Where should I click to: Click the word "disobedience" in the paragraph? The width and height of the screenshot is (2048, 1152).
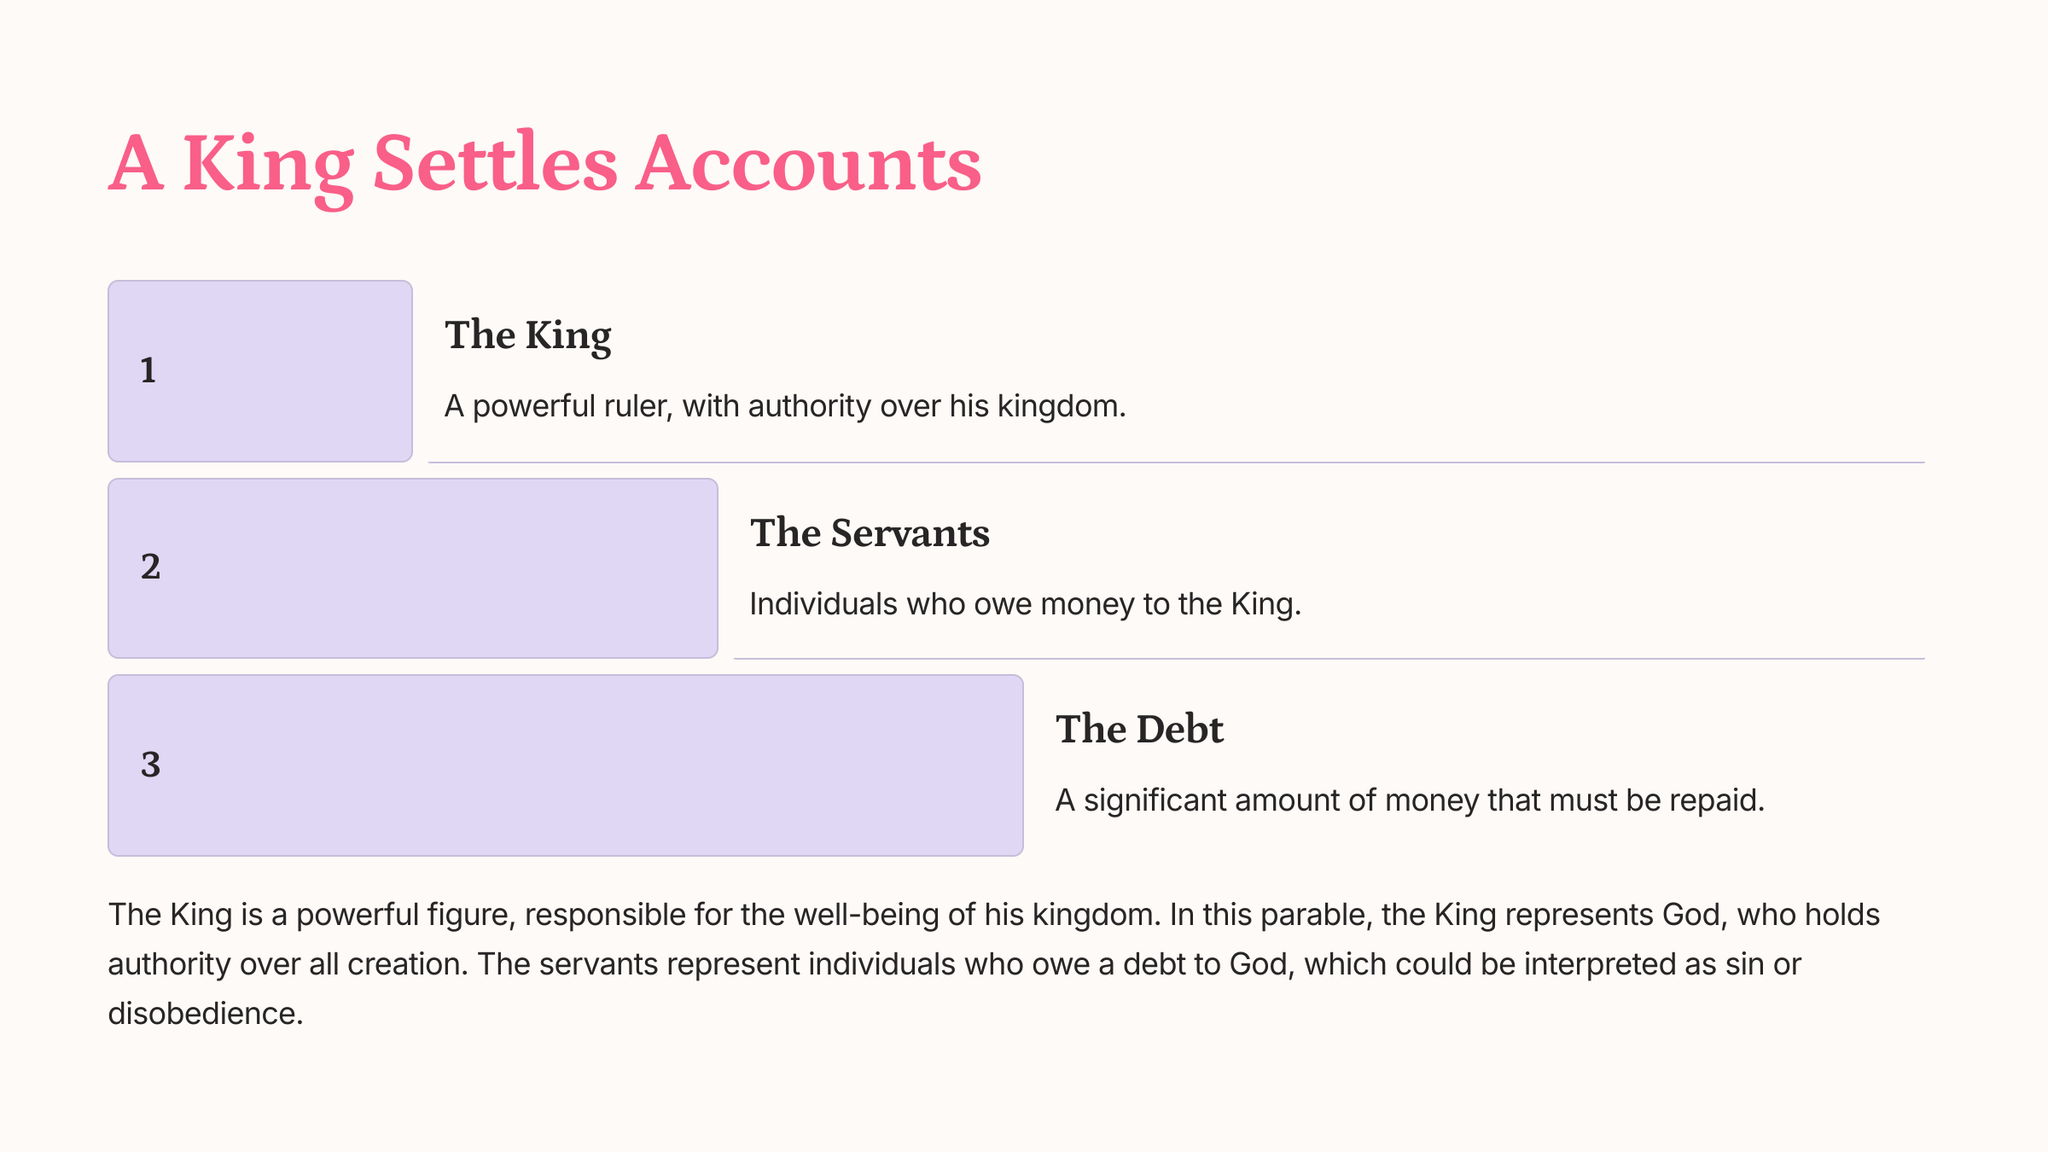(204, 1014)
